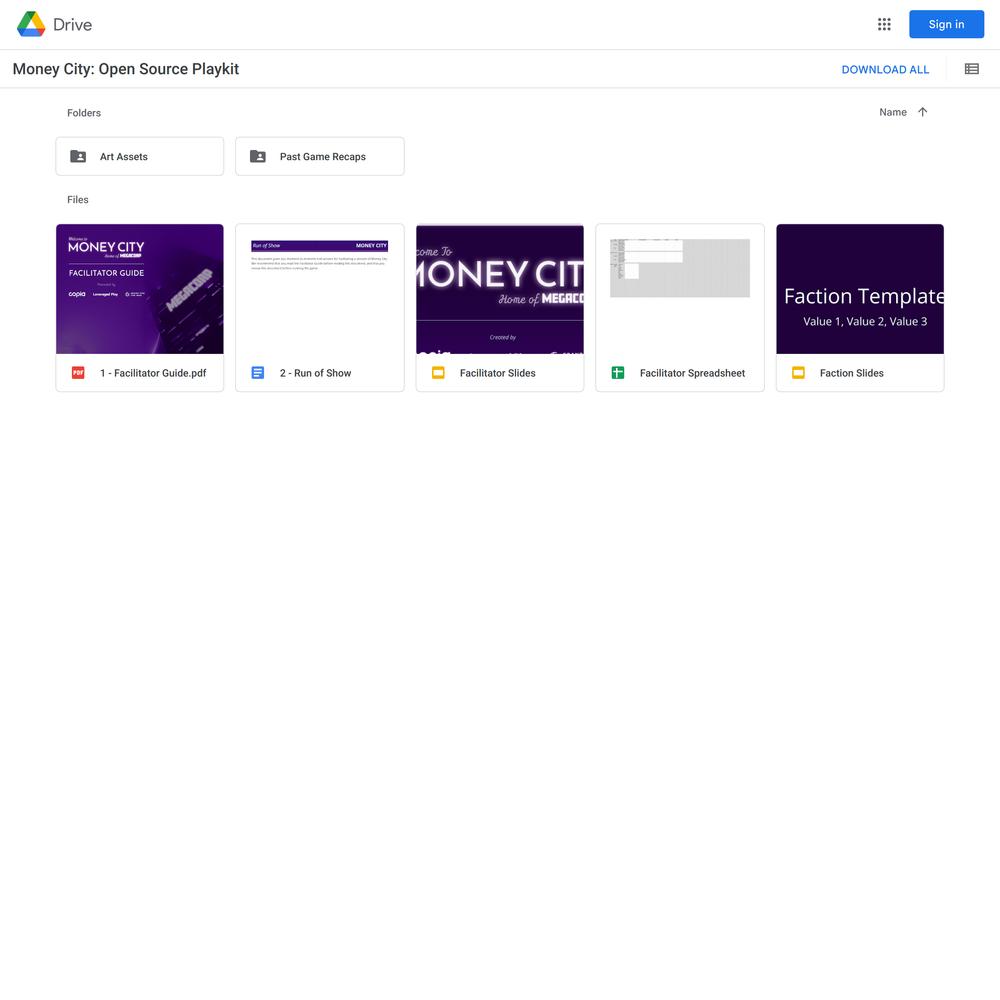Open the Google apps grid launcher
This screenshot has width=1000, height=1000.
pos(884,24)
